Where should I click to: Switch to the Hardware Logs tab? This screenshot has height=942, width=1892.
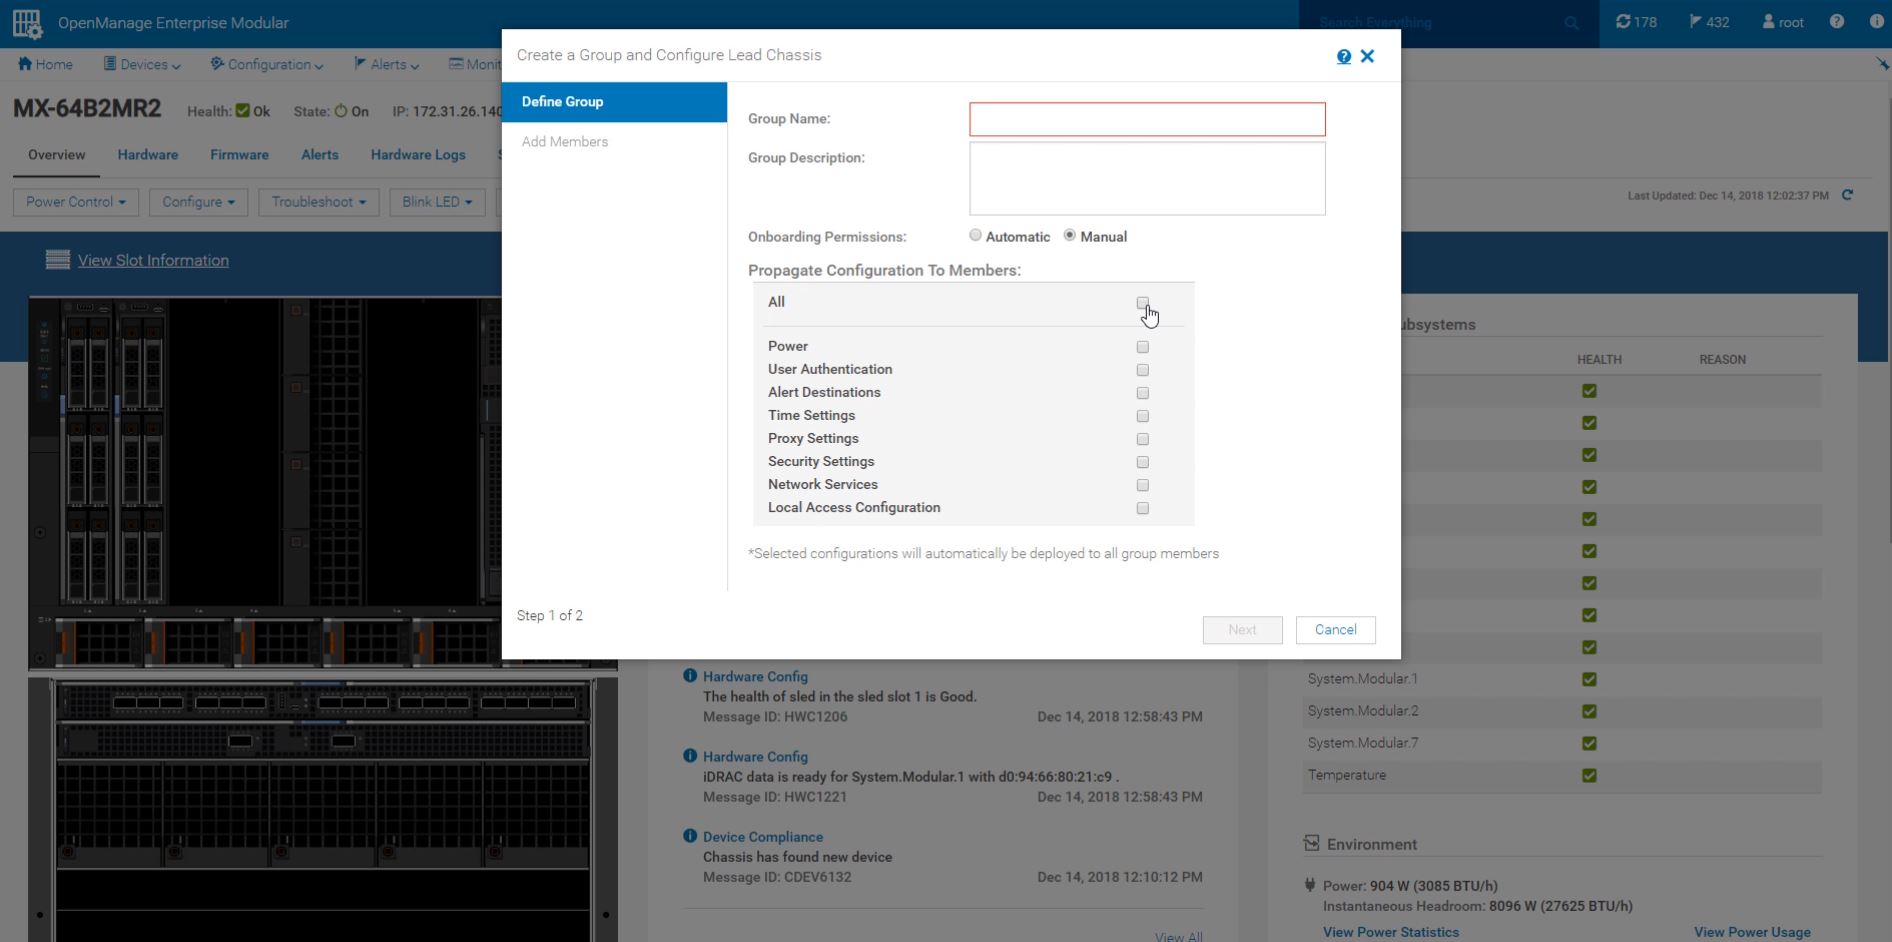click(x=418, y=155)
